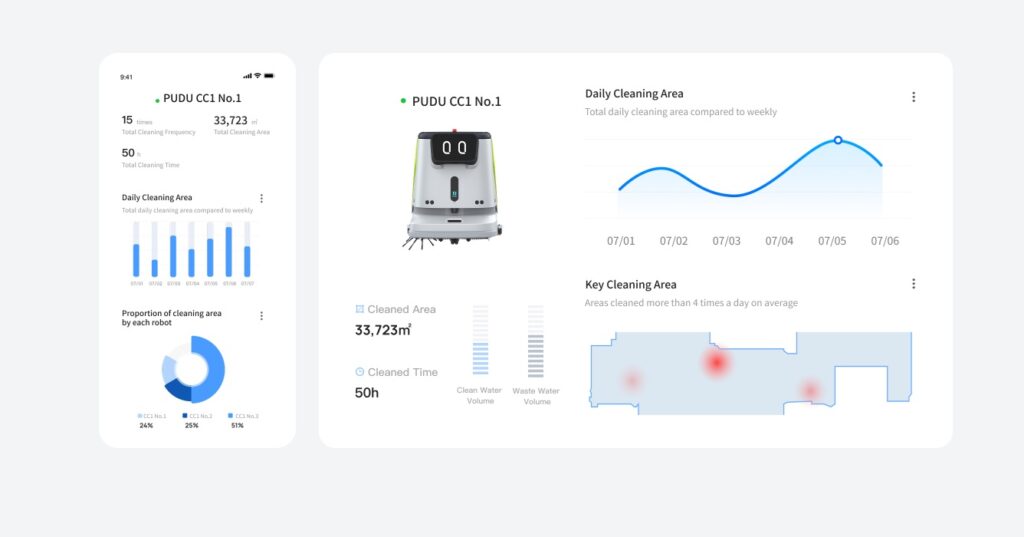Viewport: 1024px width, 537px height.
Task: Select the tallest bar in the mobile bar chart
Action: (229, 252)
